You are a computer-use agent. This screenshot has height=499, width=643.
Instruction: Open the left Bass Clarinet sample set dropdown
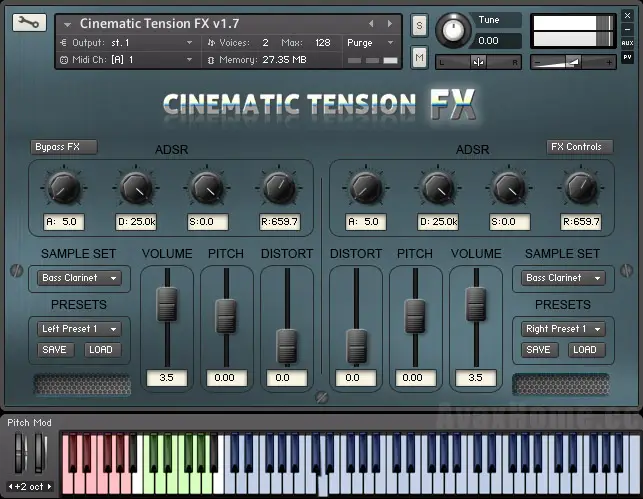[79, 278]
